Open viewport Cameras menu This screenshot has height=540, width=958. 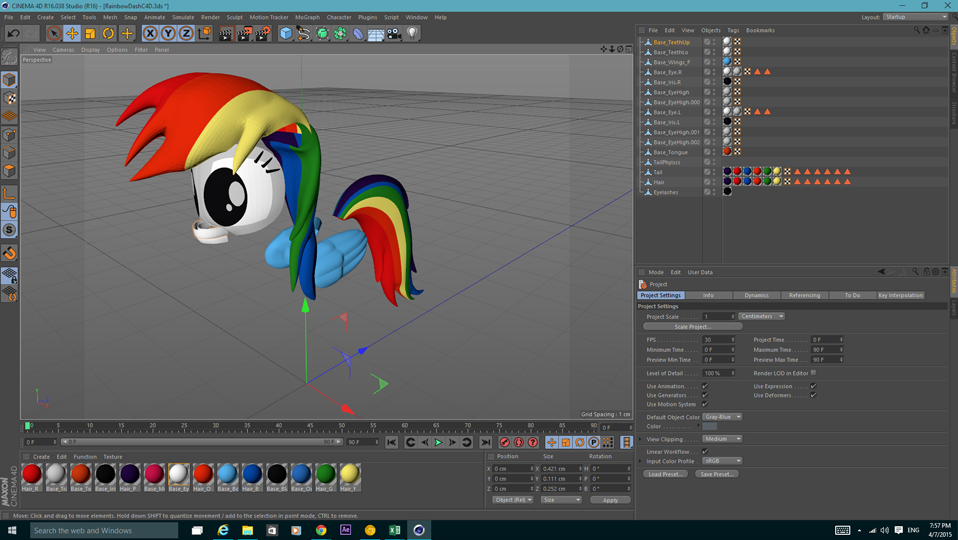pyautogui.click(x=63, y=50)
